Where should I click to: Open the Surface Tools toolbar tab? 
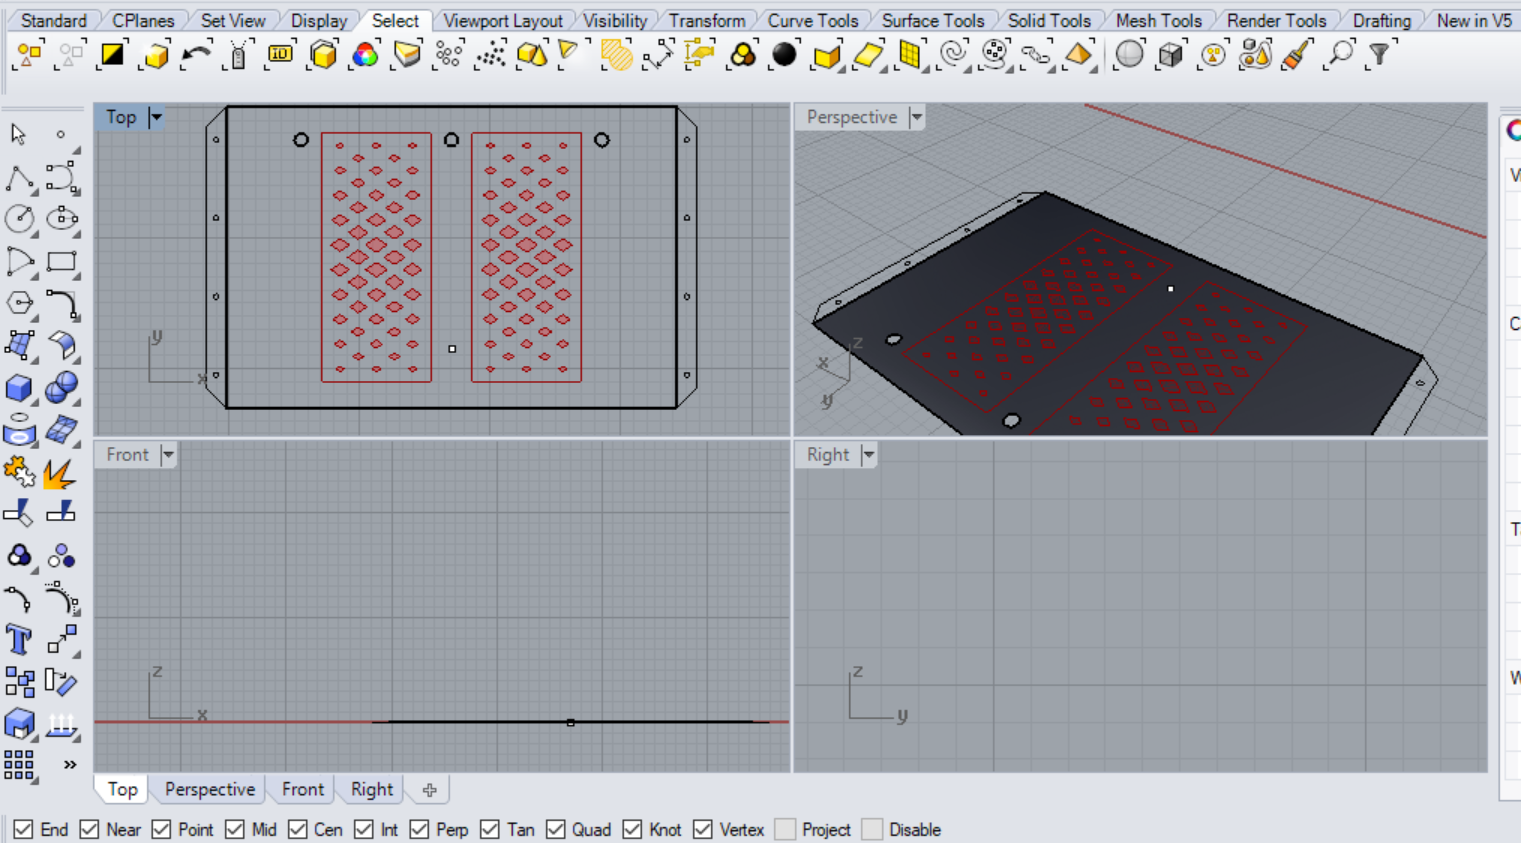pos(932,20)
